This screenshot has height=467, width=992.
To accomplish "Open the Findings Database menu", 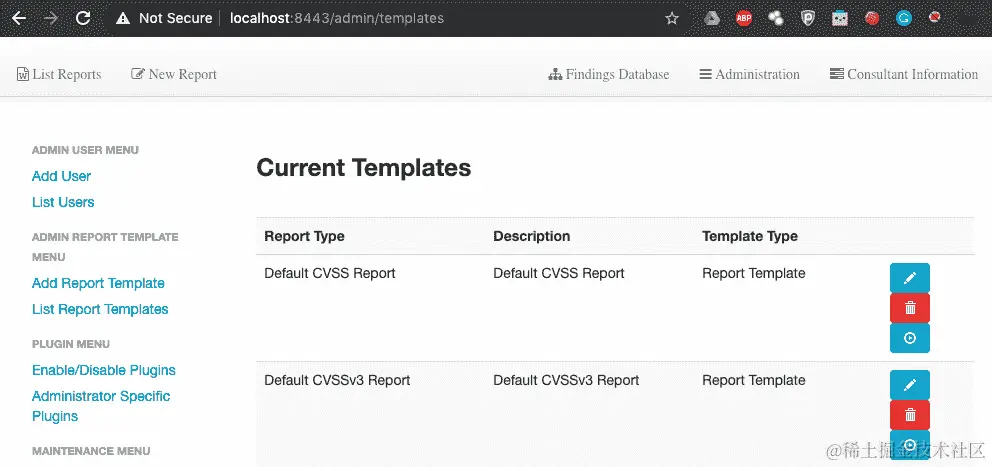I will 609,74.
